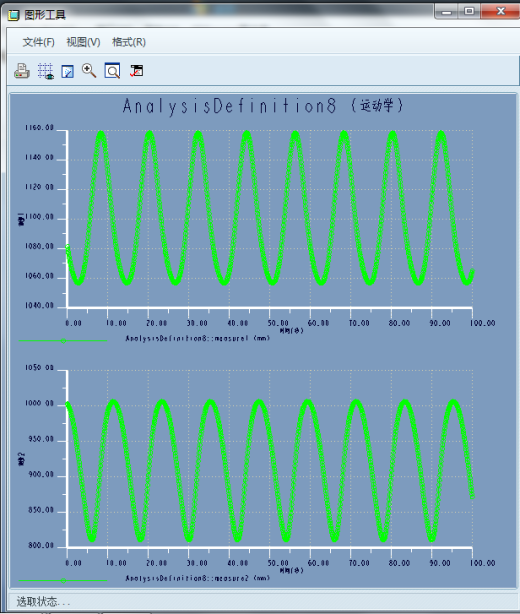Open the 格式(R) menu
Image resolution: width=520 pixels, height=614 pixels.
pos(129,42)
